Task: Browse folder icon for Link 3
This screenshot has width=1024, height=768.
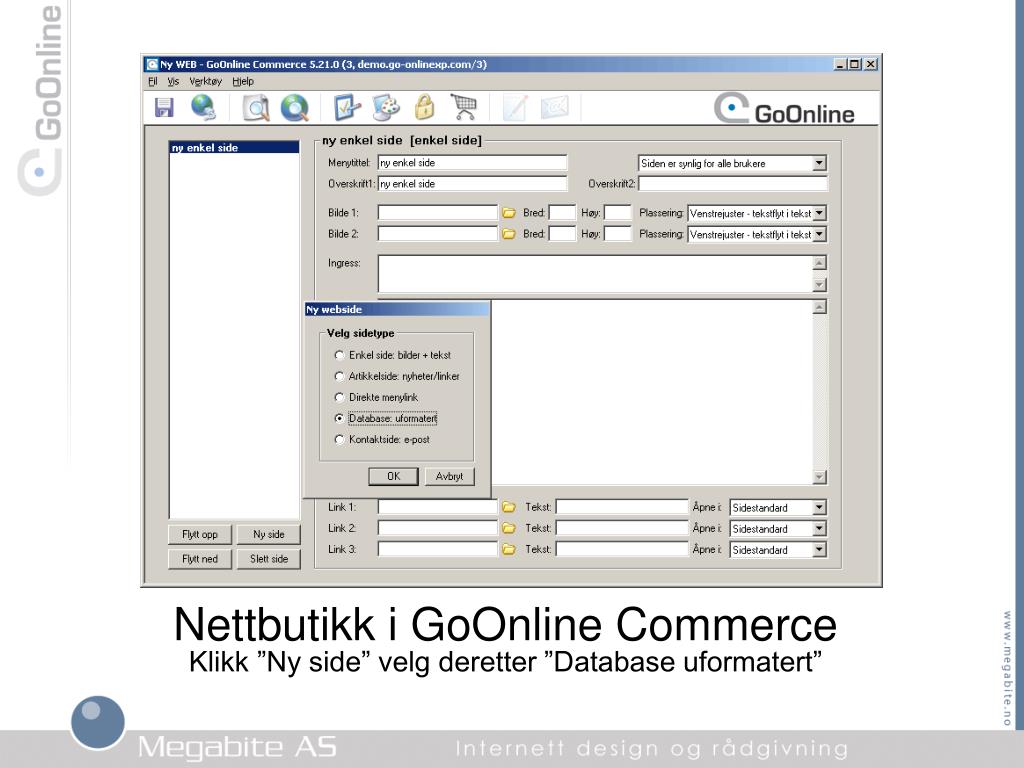Action: pos(509,550)
